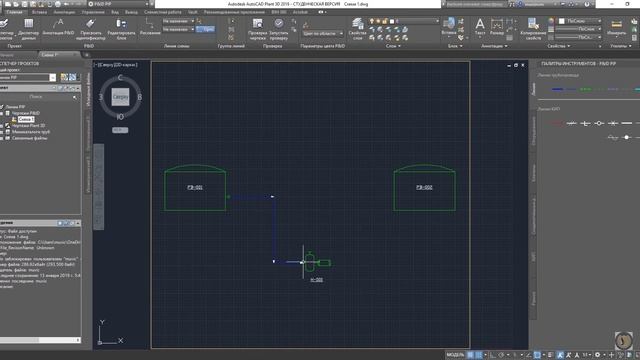
Task: Click the object color wheel in Свойства
Action: pyautogui.click(x=551, y=21)
